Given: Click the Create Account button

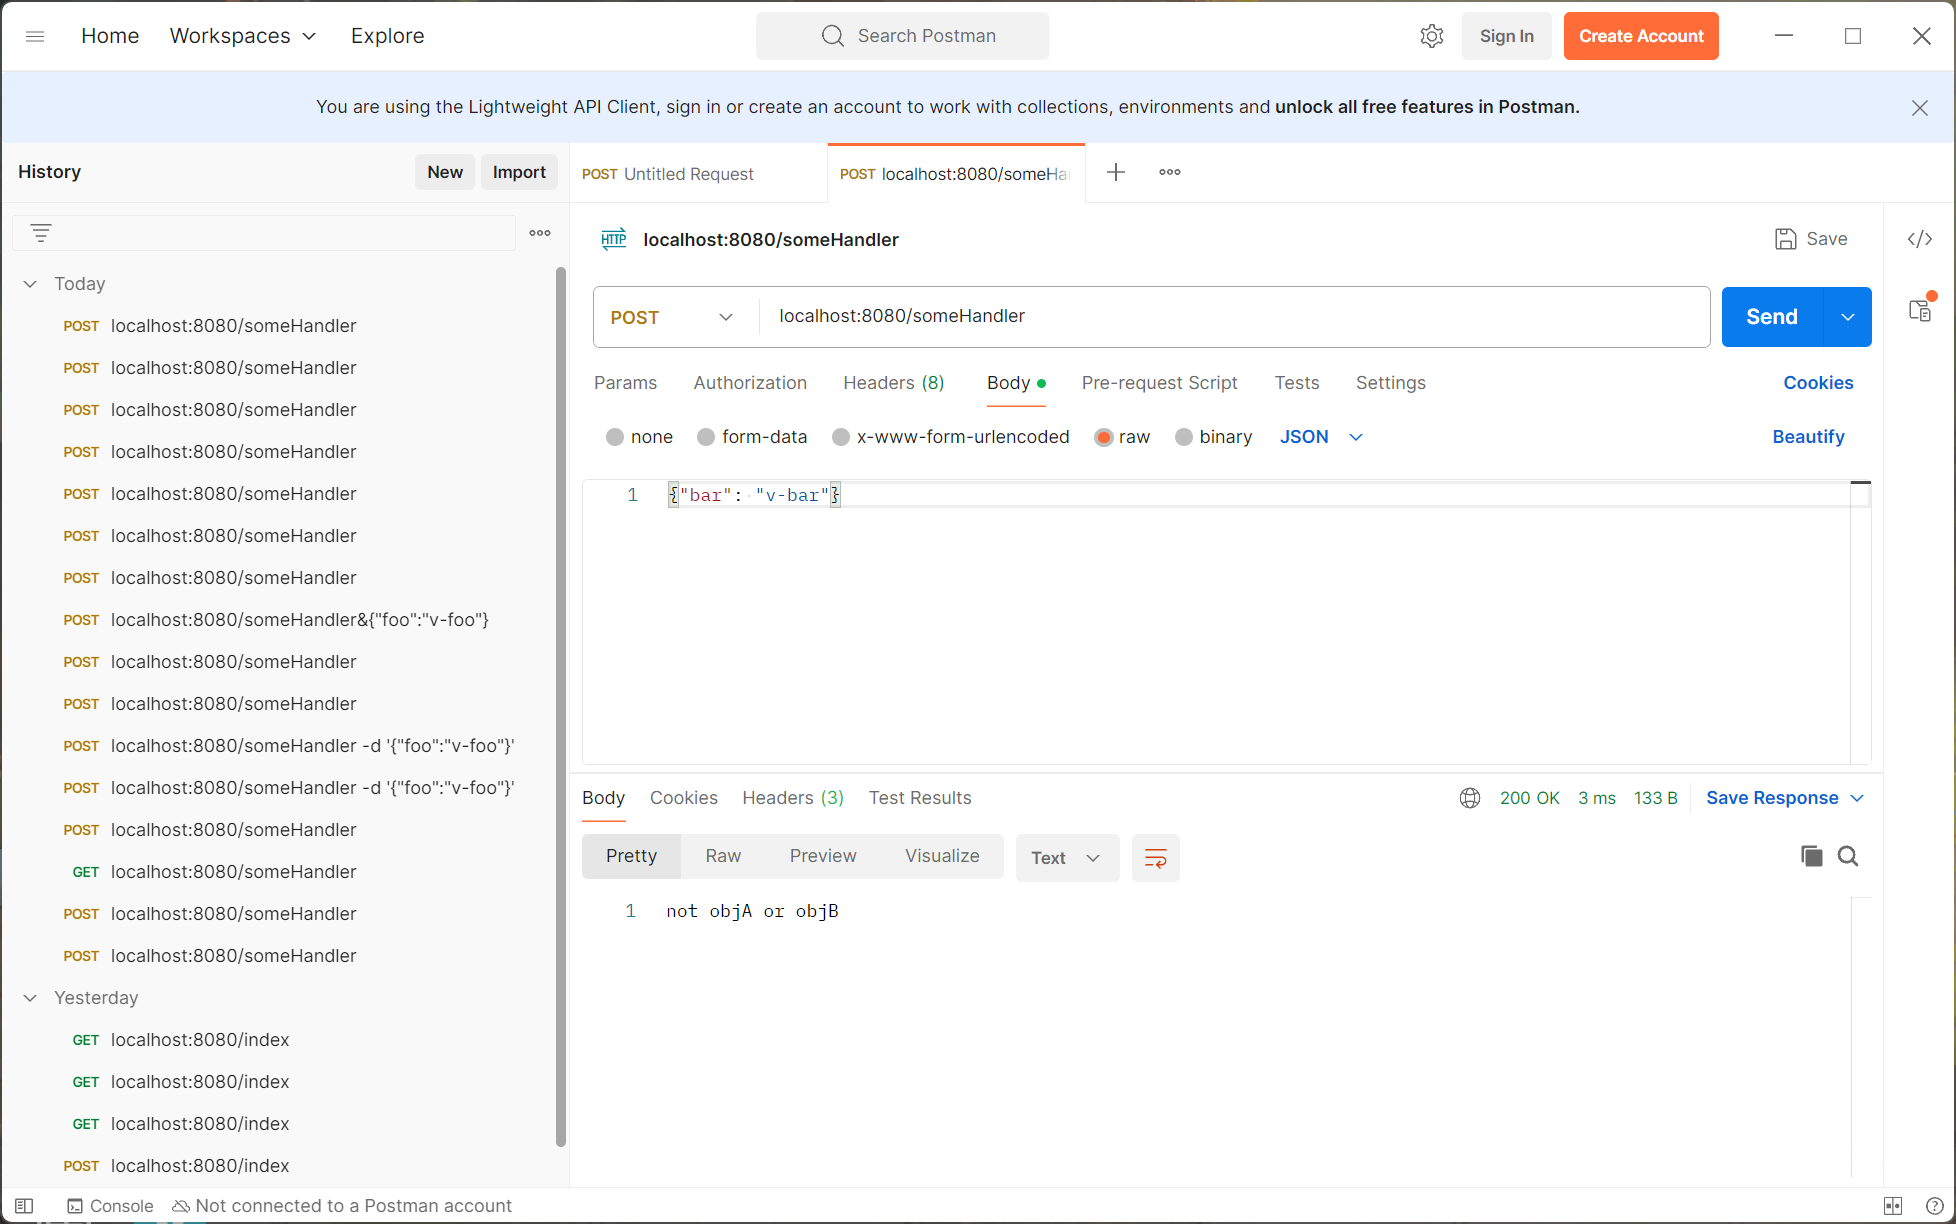Looking at the screenshot, I should coord(1641,36).
